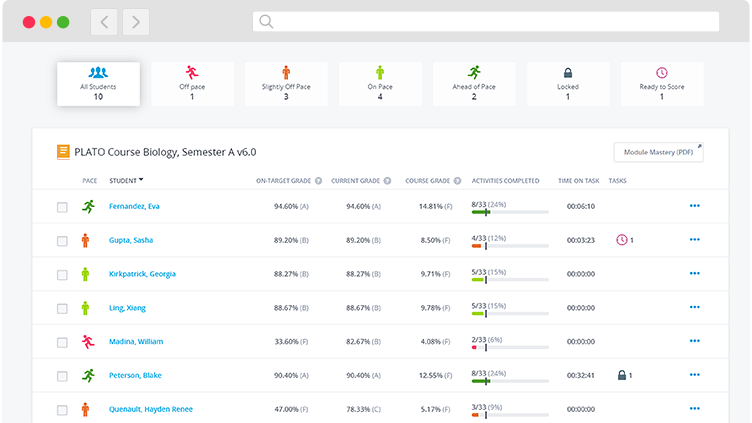The width and height of the screenshot is (752, 423).
Task: Open the more options menu for Fernandez, Eva
Action: click(x=694, y=207)
